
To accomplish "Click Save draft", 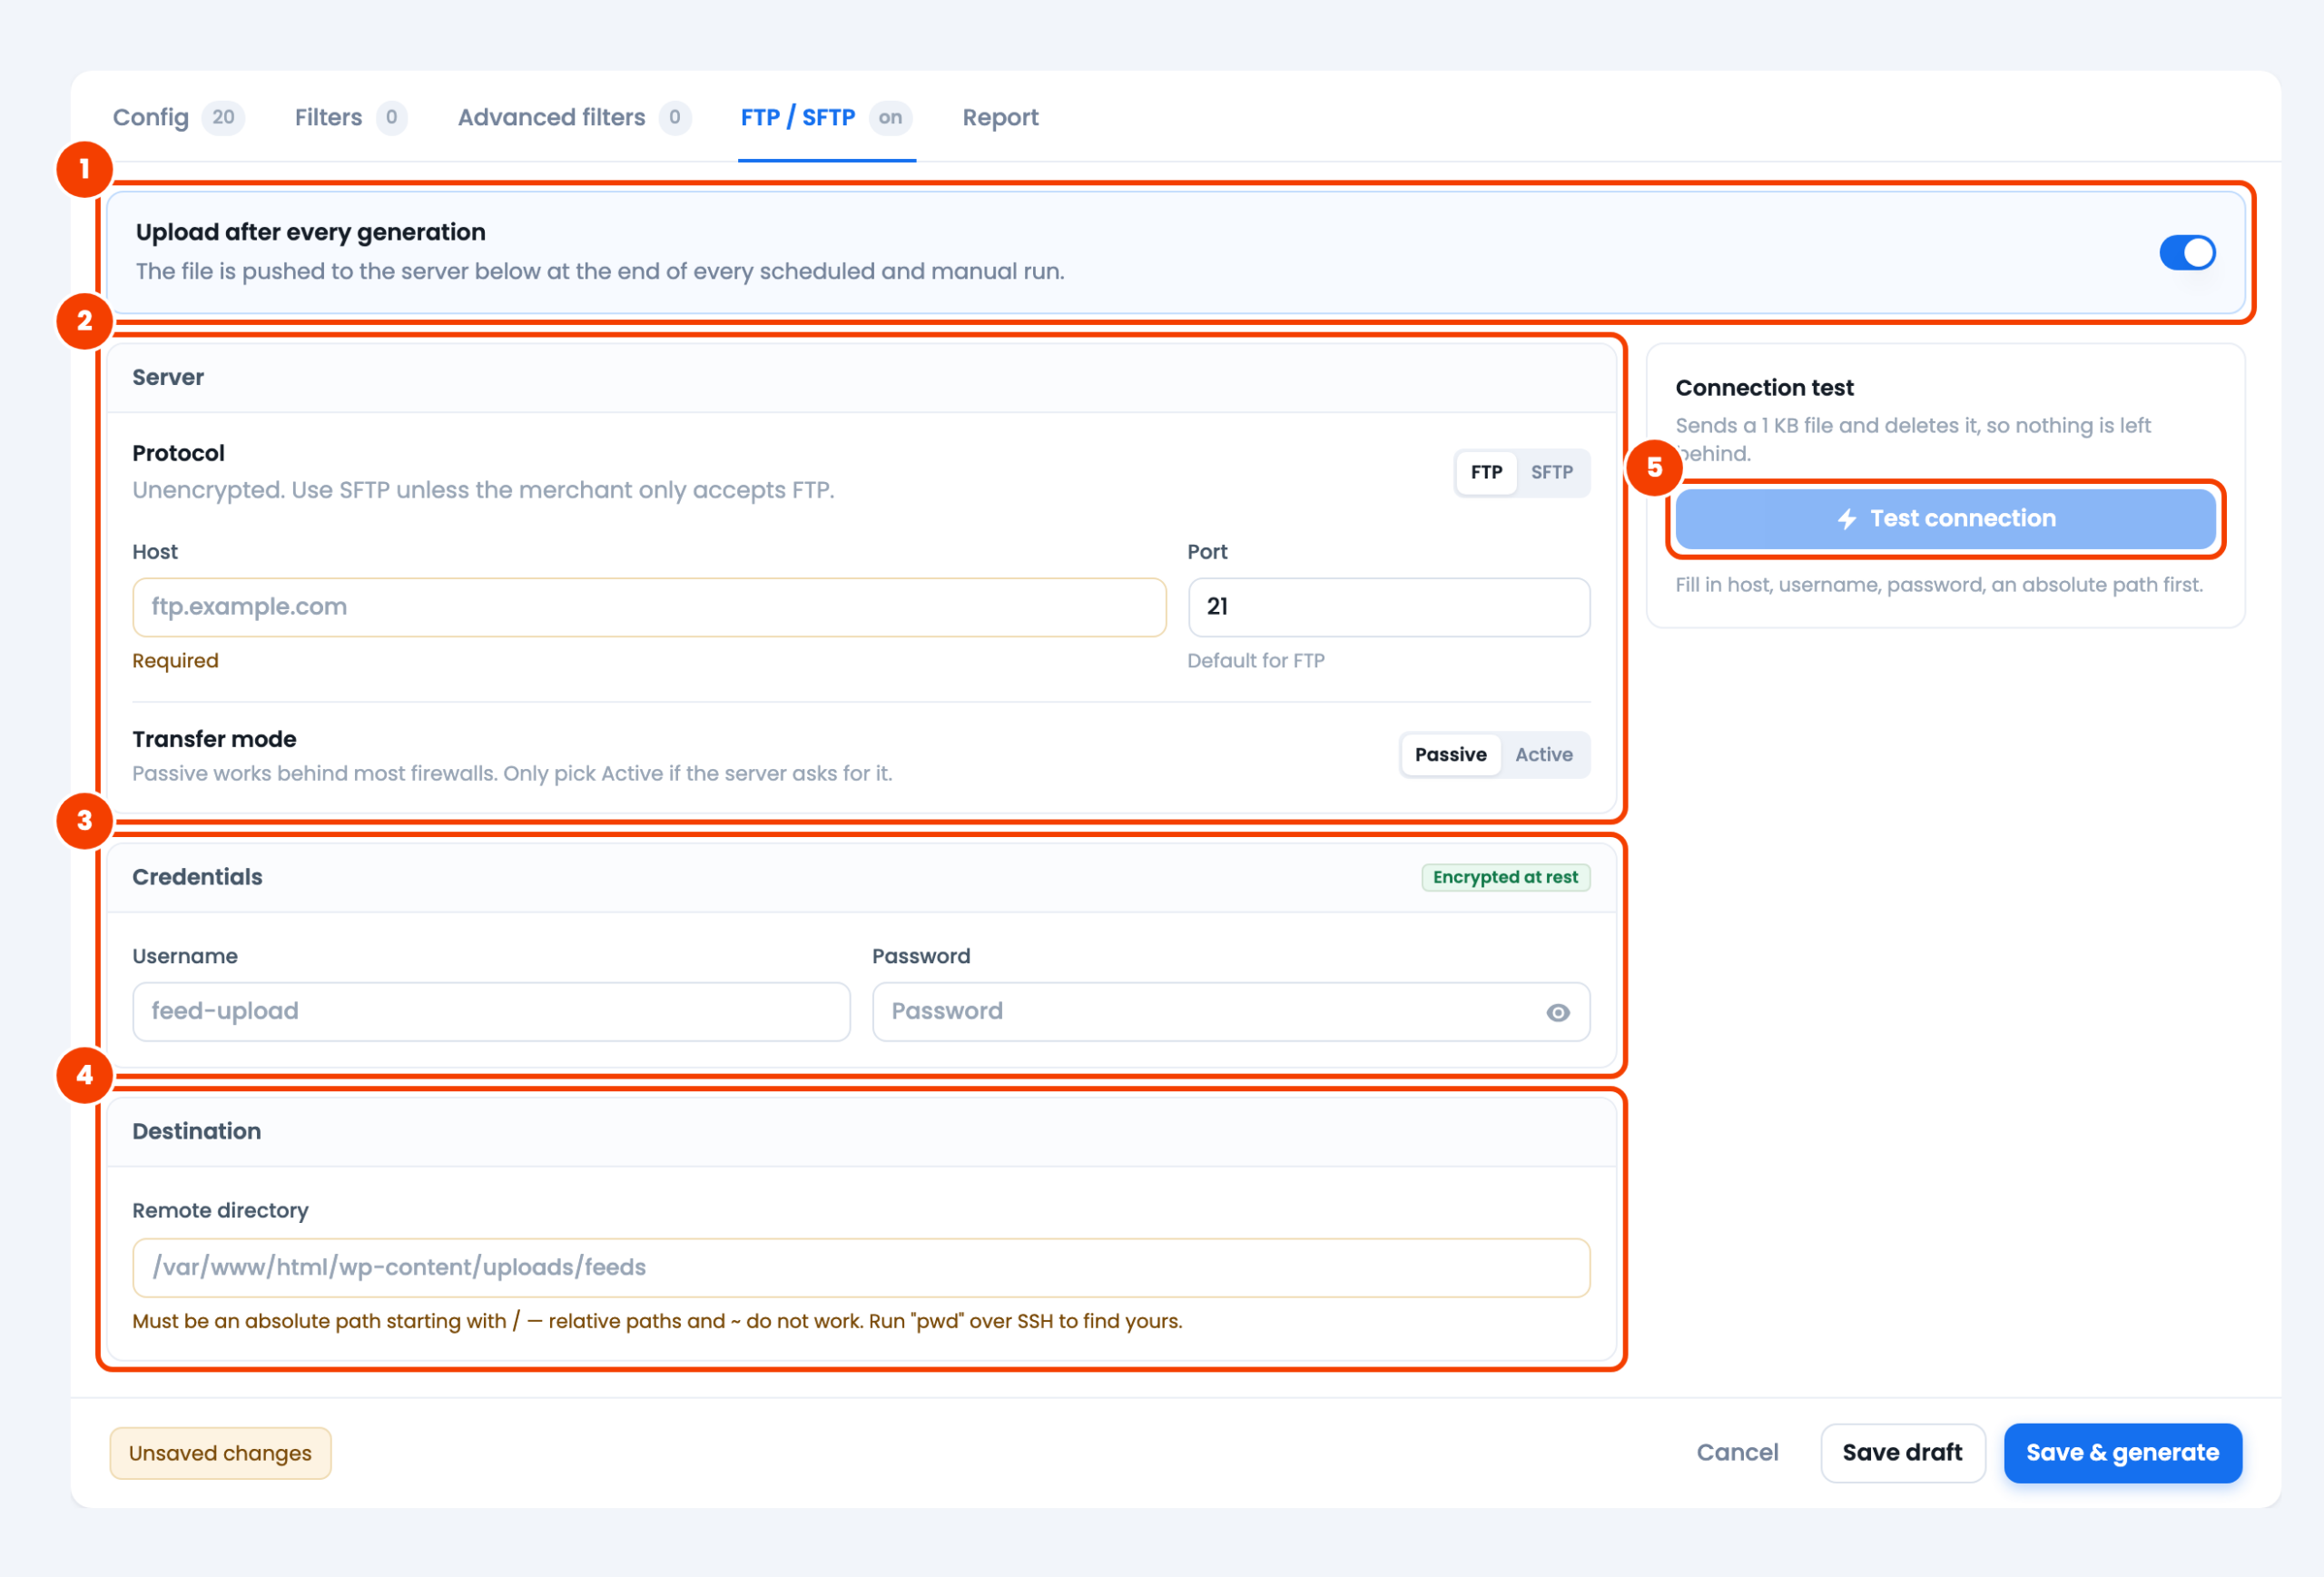I will coord(1902,1452).
